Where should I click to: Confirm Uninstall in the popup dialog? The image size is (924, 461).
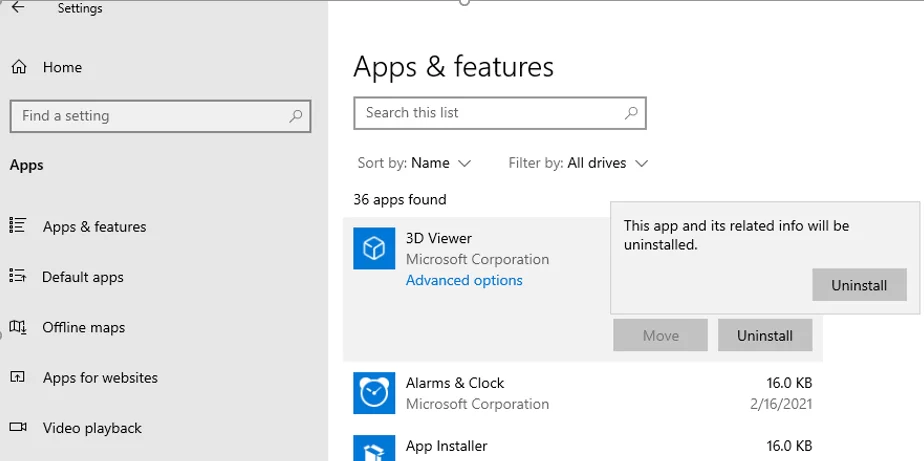(859, 285)
